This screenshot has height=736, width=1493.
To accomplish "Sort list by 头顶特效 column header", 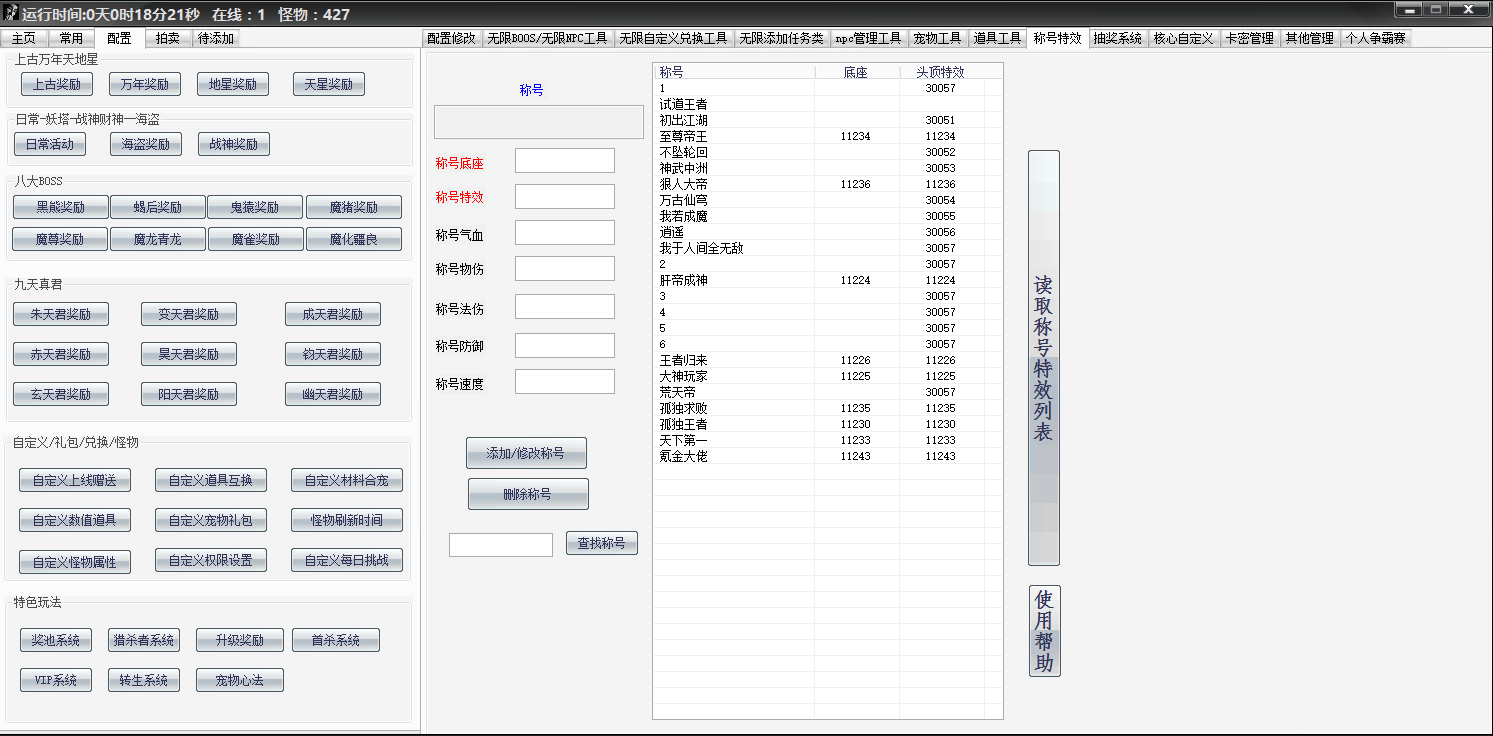I will point(940,72).
